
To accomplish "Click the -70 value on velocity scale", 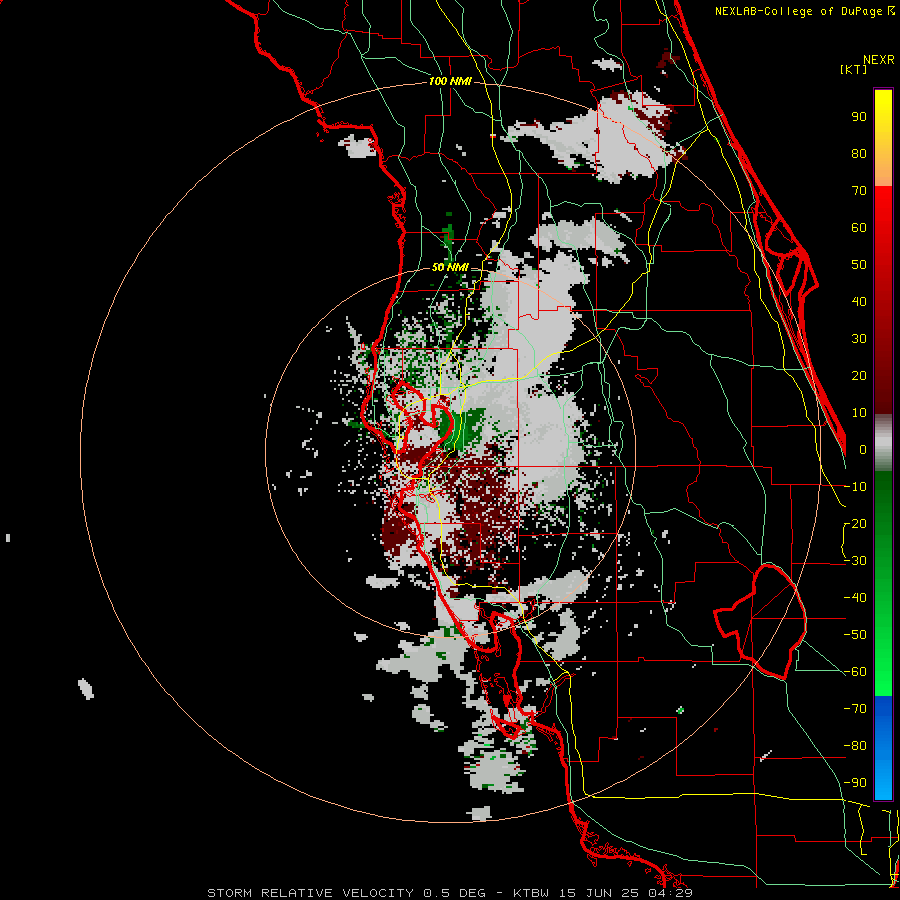I will click(x=855, y=709).
